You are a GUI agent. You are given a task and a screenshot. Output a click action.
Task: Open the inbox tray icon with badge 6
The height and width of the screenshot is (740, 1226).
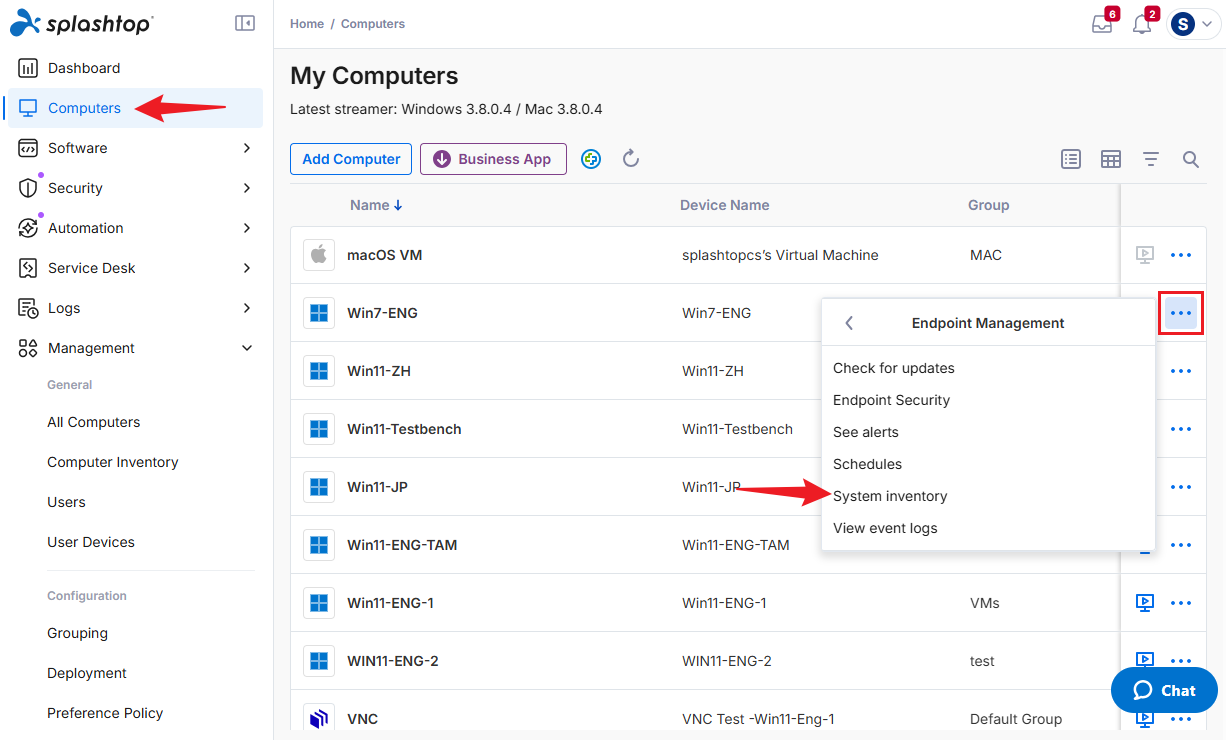tap(1102, 24)
